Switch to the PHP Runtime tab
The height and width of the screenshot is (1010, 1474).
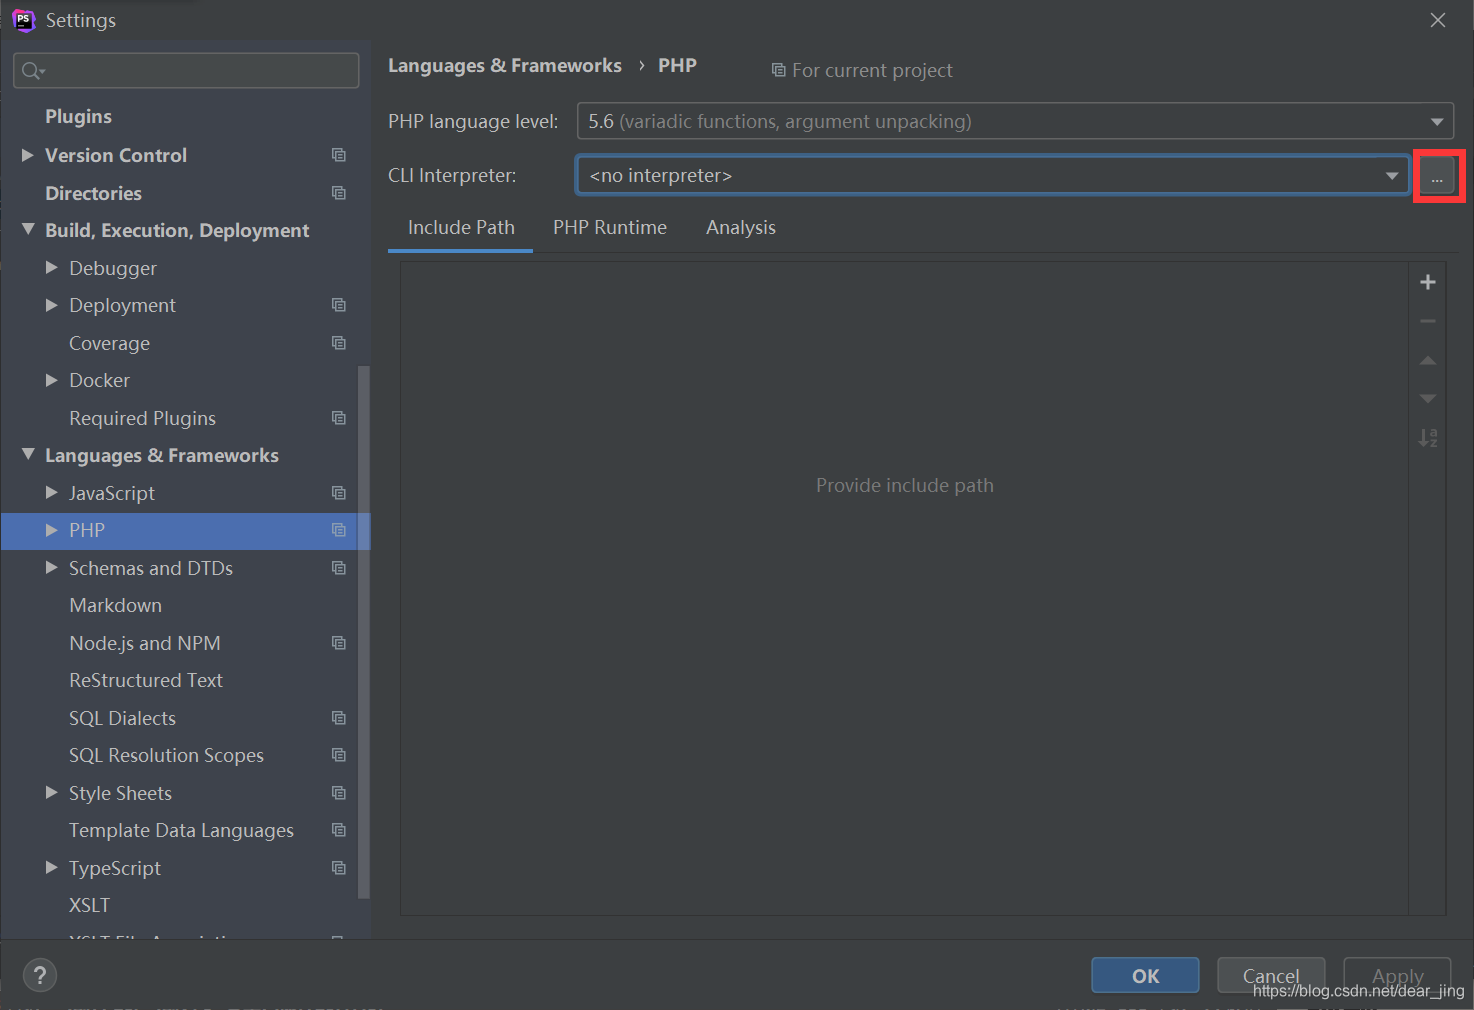(x=610, y=228)
